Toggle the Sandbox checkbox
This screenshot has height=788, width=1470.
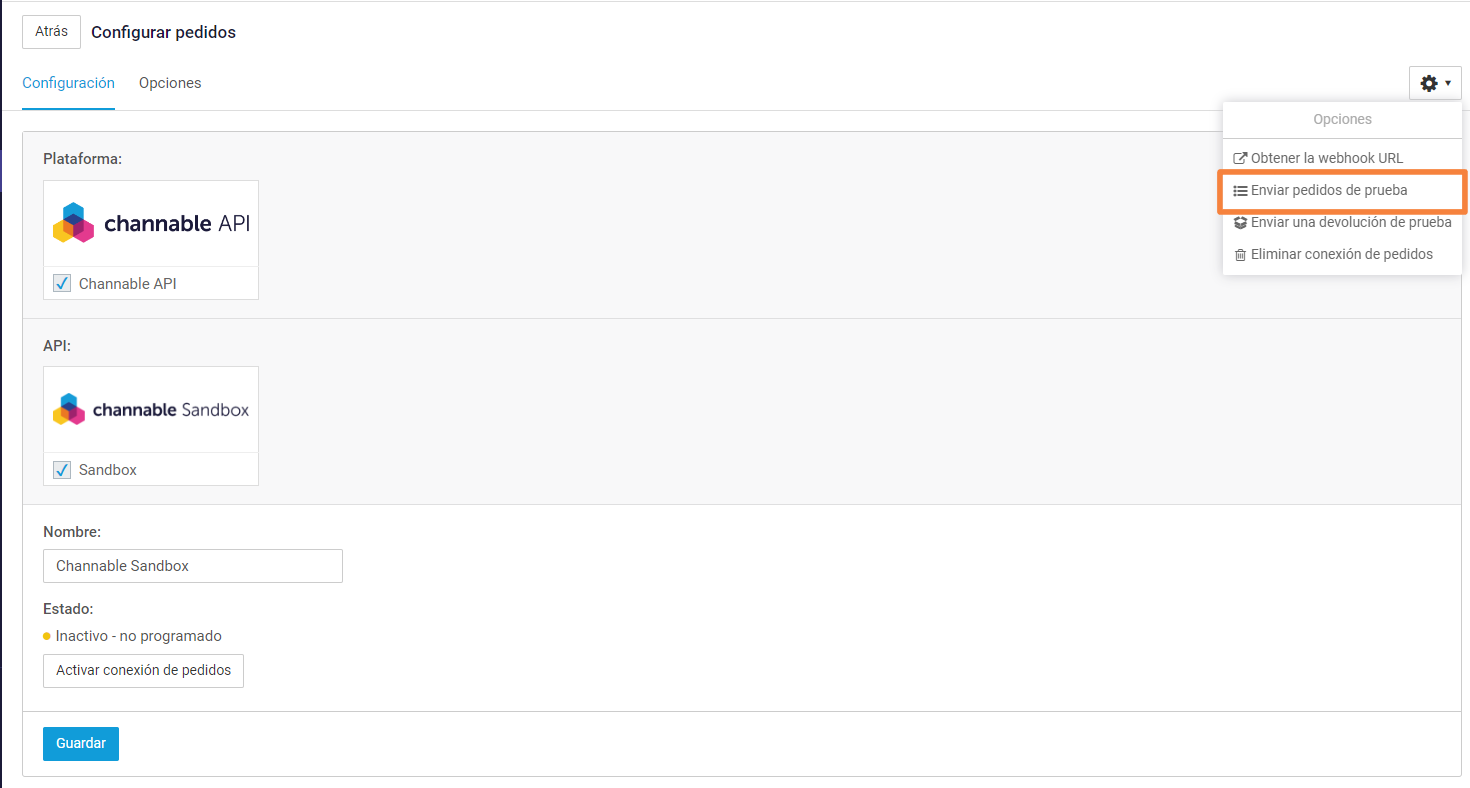coord(62,470)
